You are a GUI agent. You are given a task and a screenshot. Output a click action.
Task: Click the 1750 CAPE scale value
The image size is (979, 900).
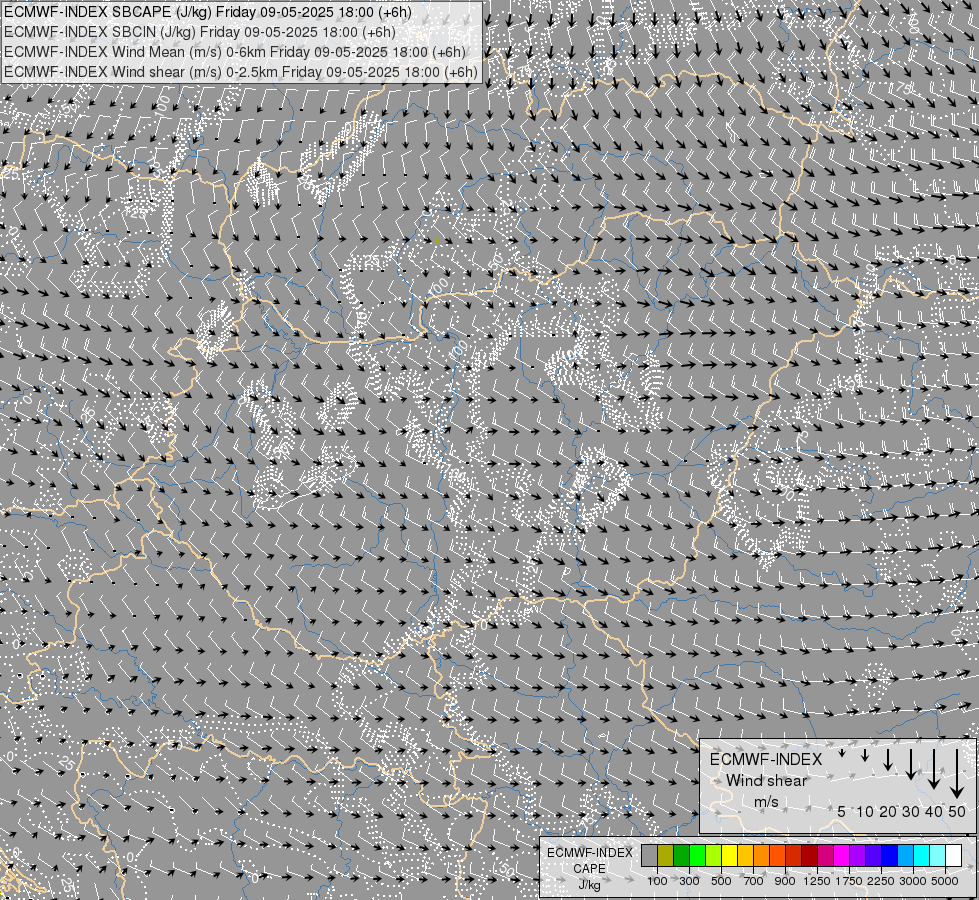point(849,881)
